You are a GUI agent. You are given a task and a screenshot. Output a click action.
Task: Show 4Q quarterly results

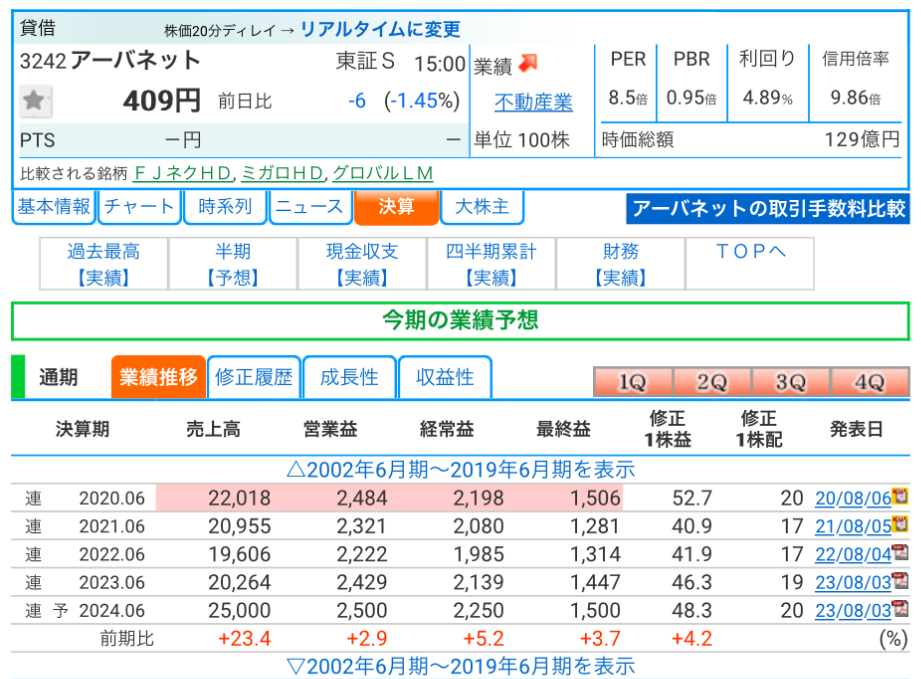[x=870, y=382]
